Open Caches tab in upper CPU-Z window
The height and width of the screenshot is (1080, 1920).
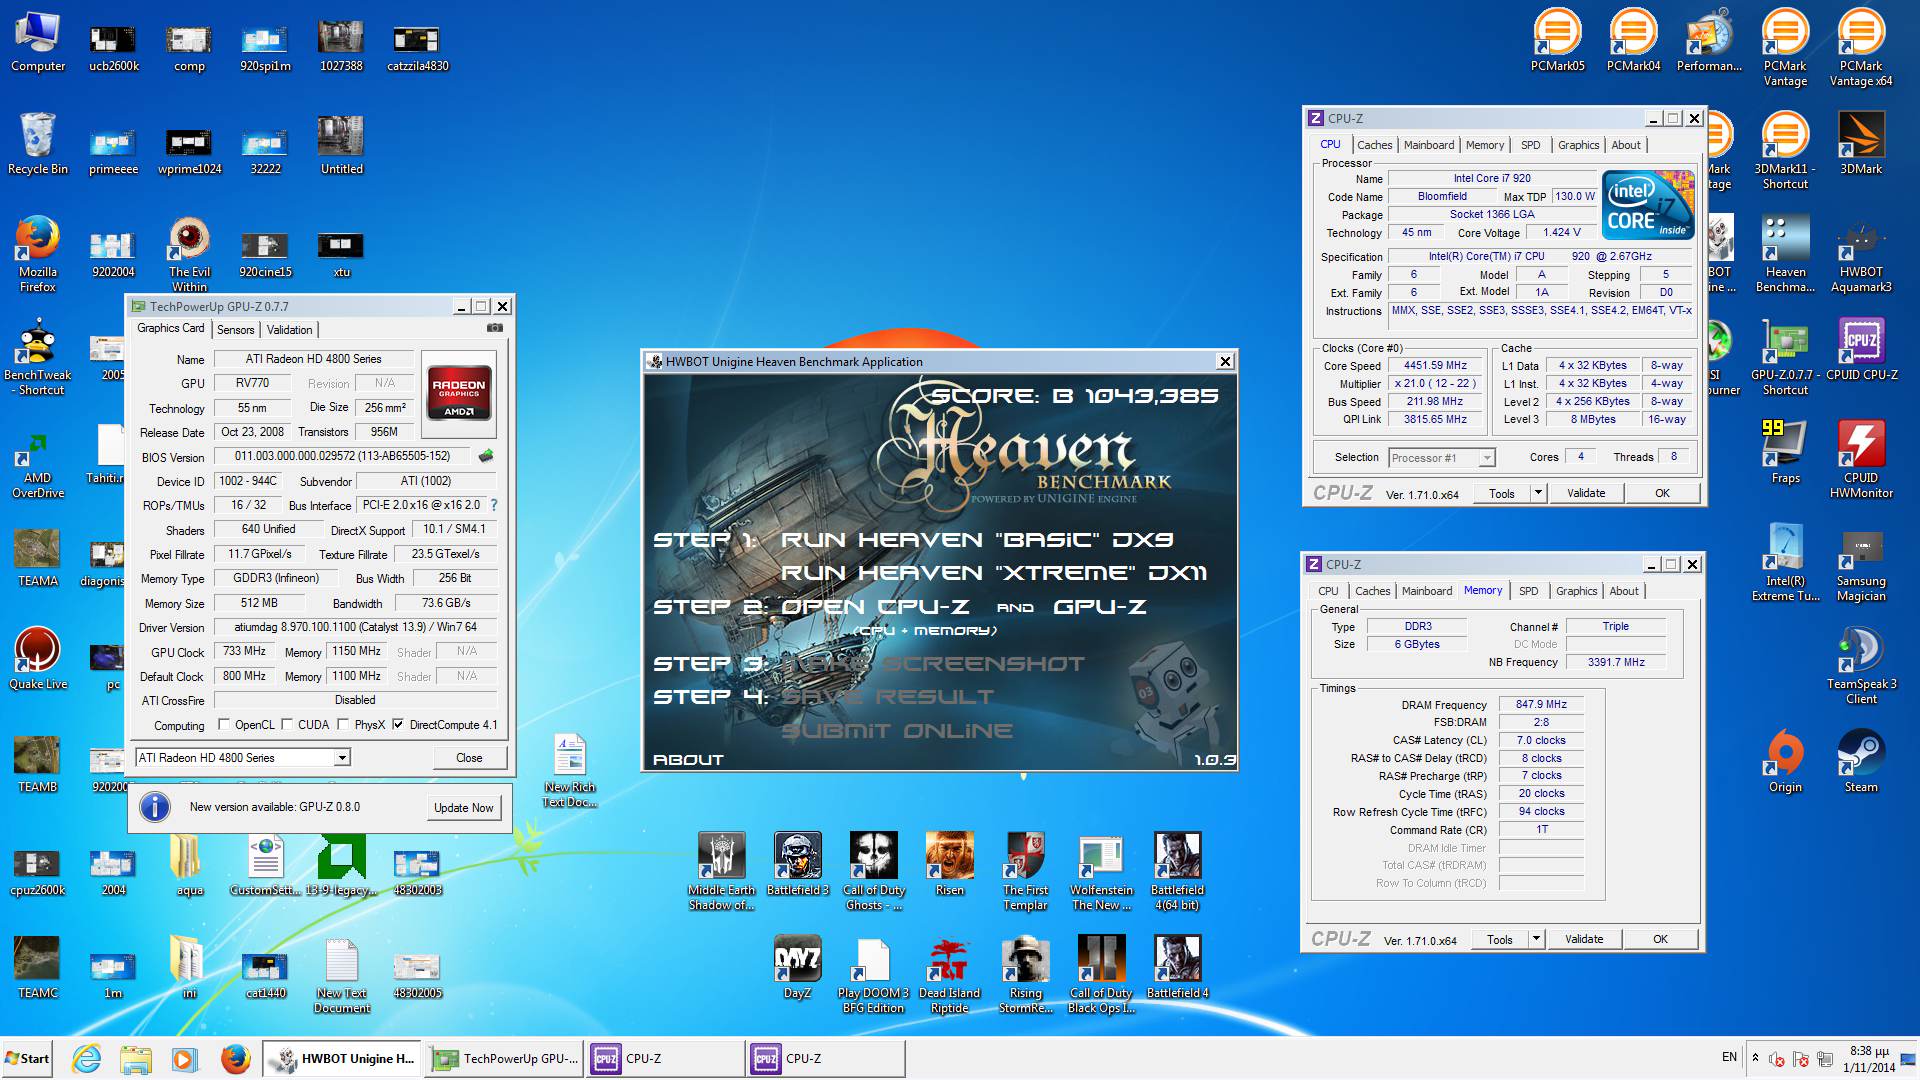1374,145
